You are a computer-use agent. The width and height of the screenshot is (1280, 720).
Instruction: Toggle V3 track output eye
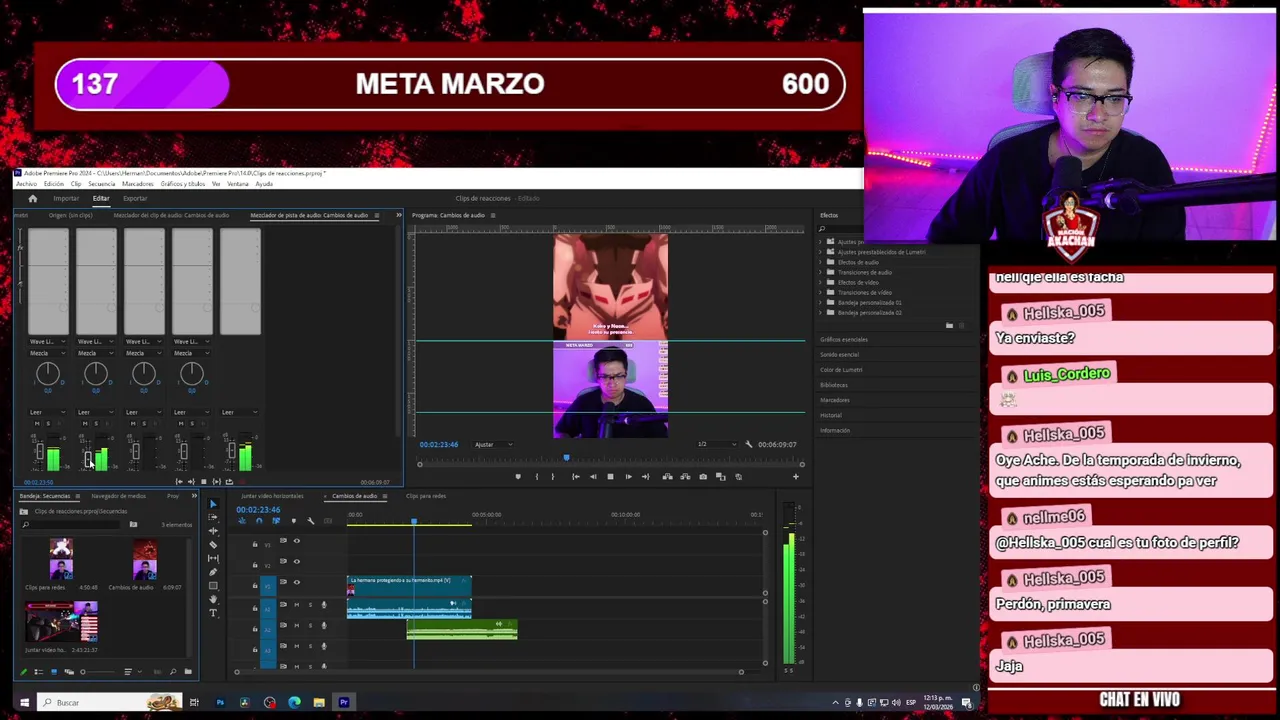pyautogui.click(x=296, y=541)
